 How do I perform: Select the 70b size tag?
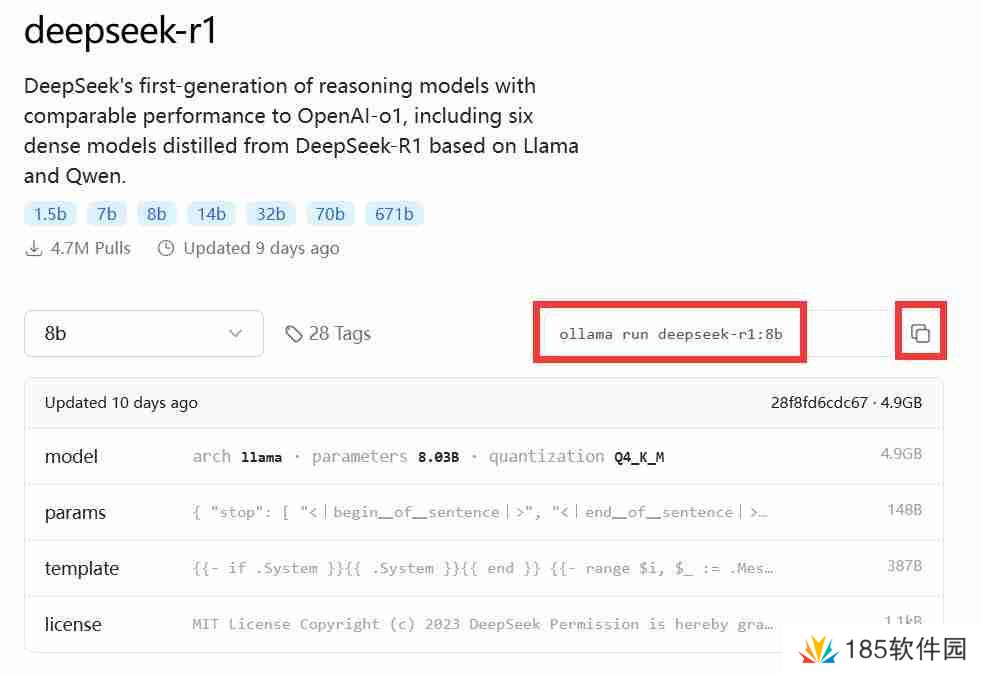click(329, 214)
